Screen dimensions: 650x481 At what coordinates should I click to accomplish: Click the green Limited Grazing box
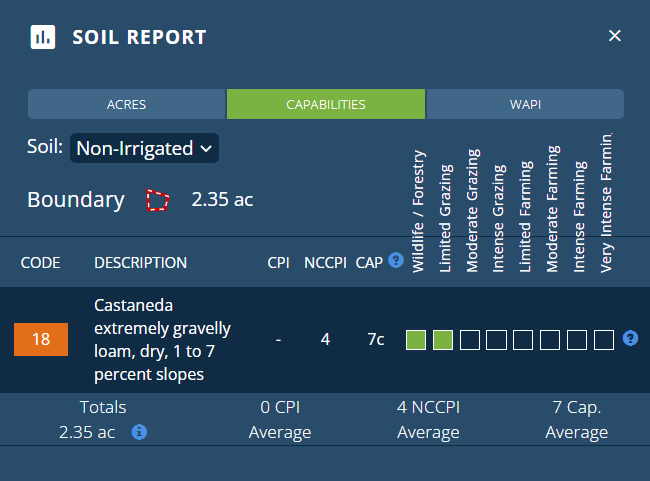pos(443,340)
